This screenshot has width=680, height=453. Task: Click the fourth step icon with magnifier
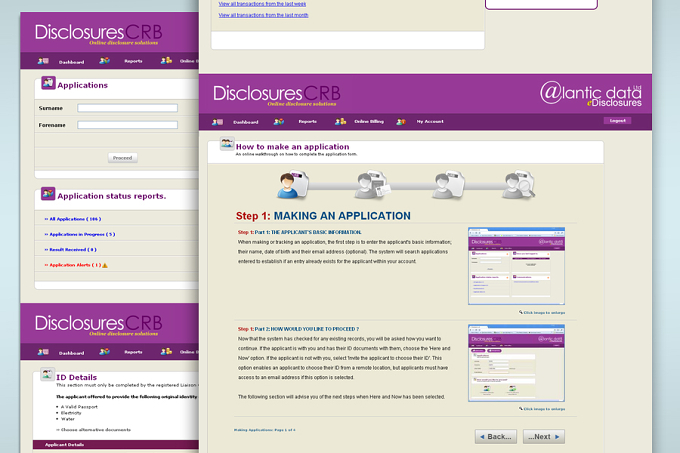point(518,185)
